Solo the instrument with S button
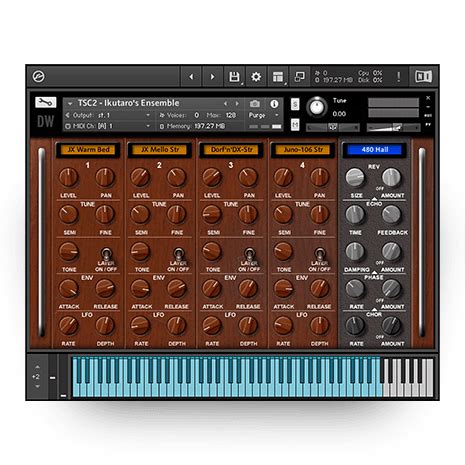Image resolution: width=465 pixels, height=465 pixels. click(x=295, y=104)
